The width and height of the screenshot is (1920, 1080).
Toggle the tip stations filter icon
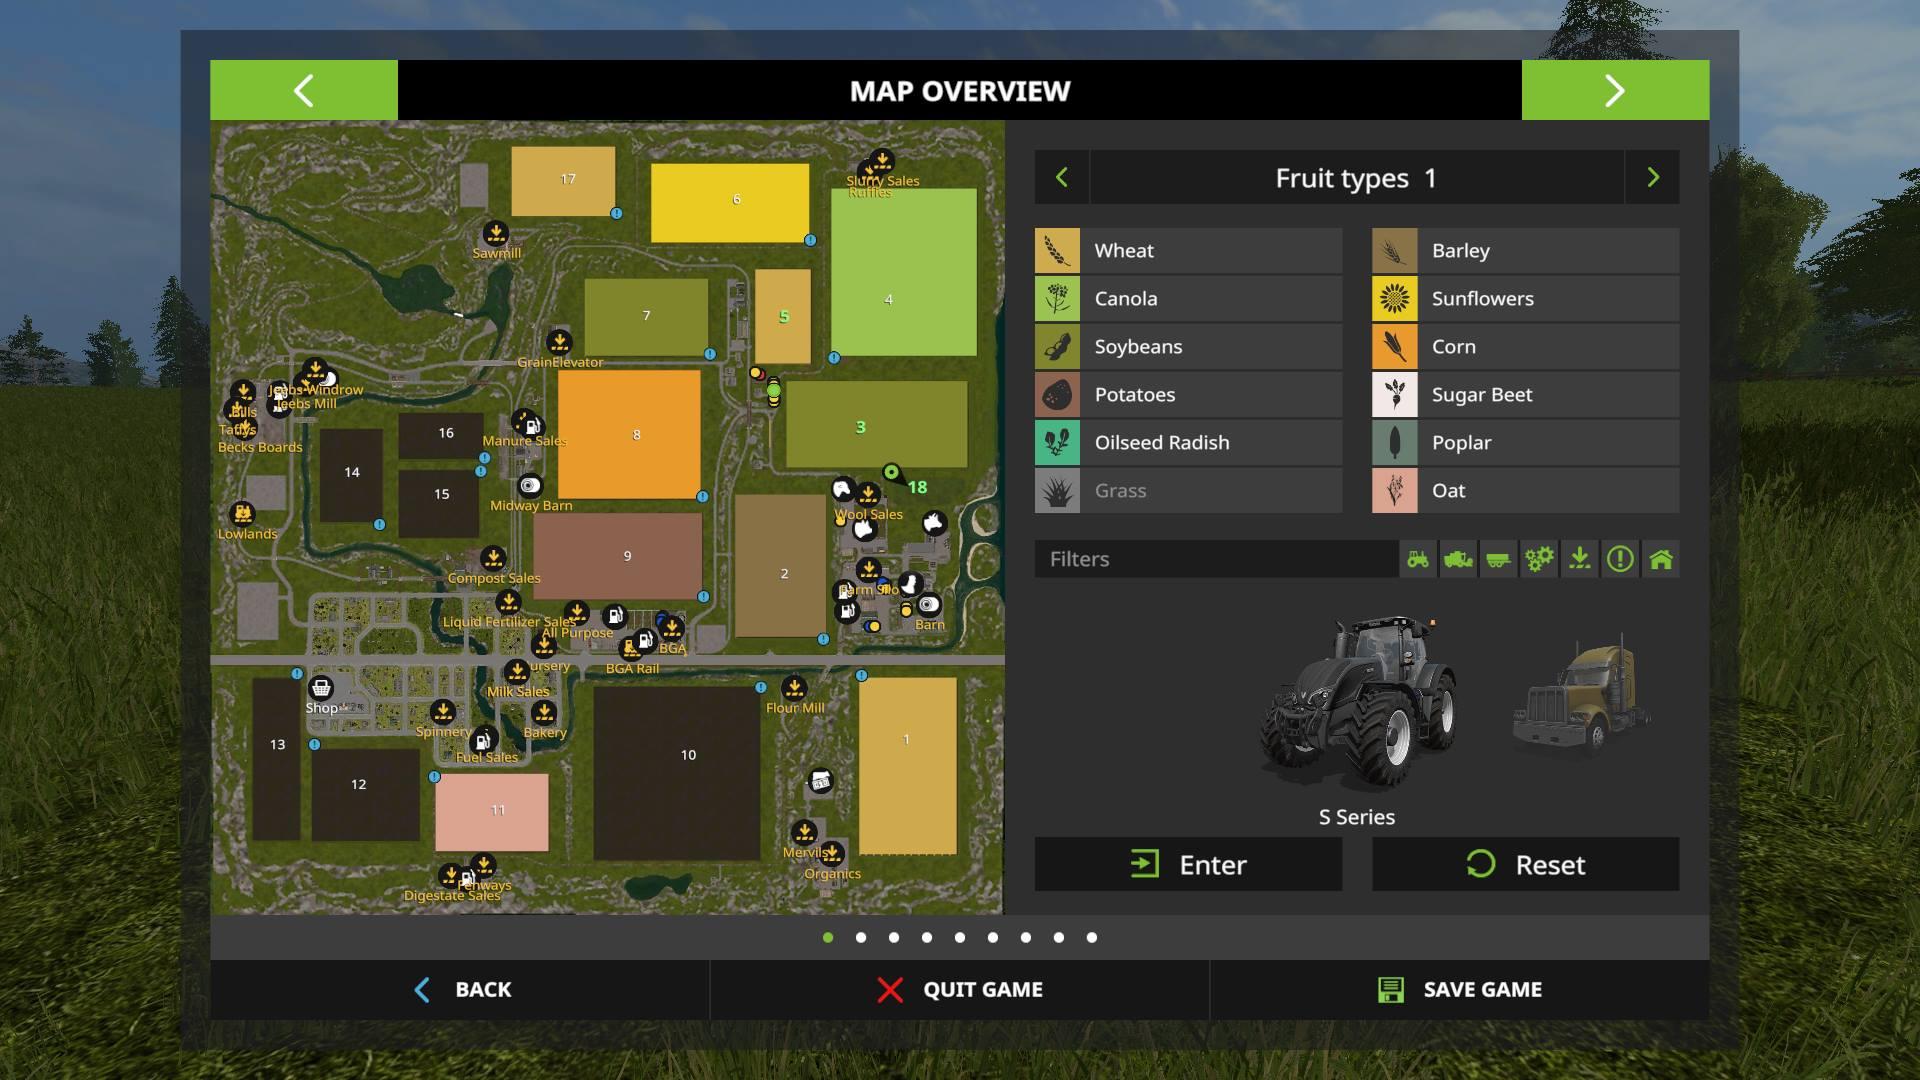point(1579,559)
